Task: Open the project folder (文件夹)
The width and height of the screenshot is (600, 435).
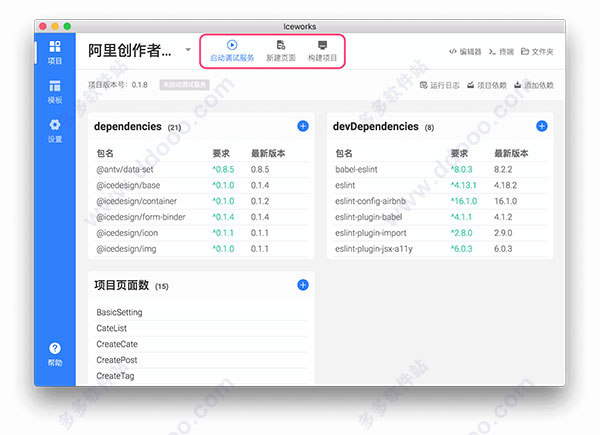Action: tap(537, 52)
